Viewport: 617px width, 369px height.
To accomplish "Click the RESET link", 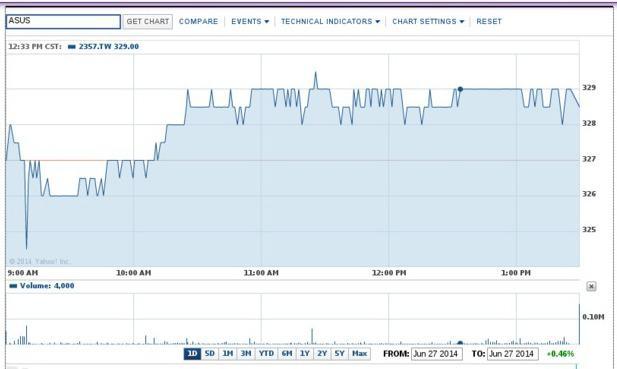I will coord(489,21).
